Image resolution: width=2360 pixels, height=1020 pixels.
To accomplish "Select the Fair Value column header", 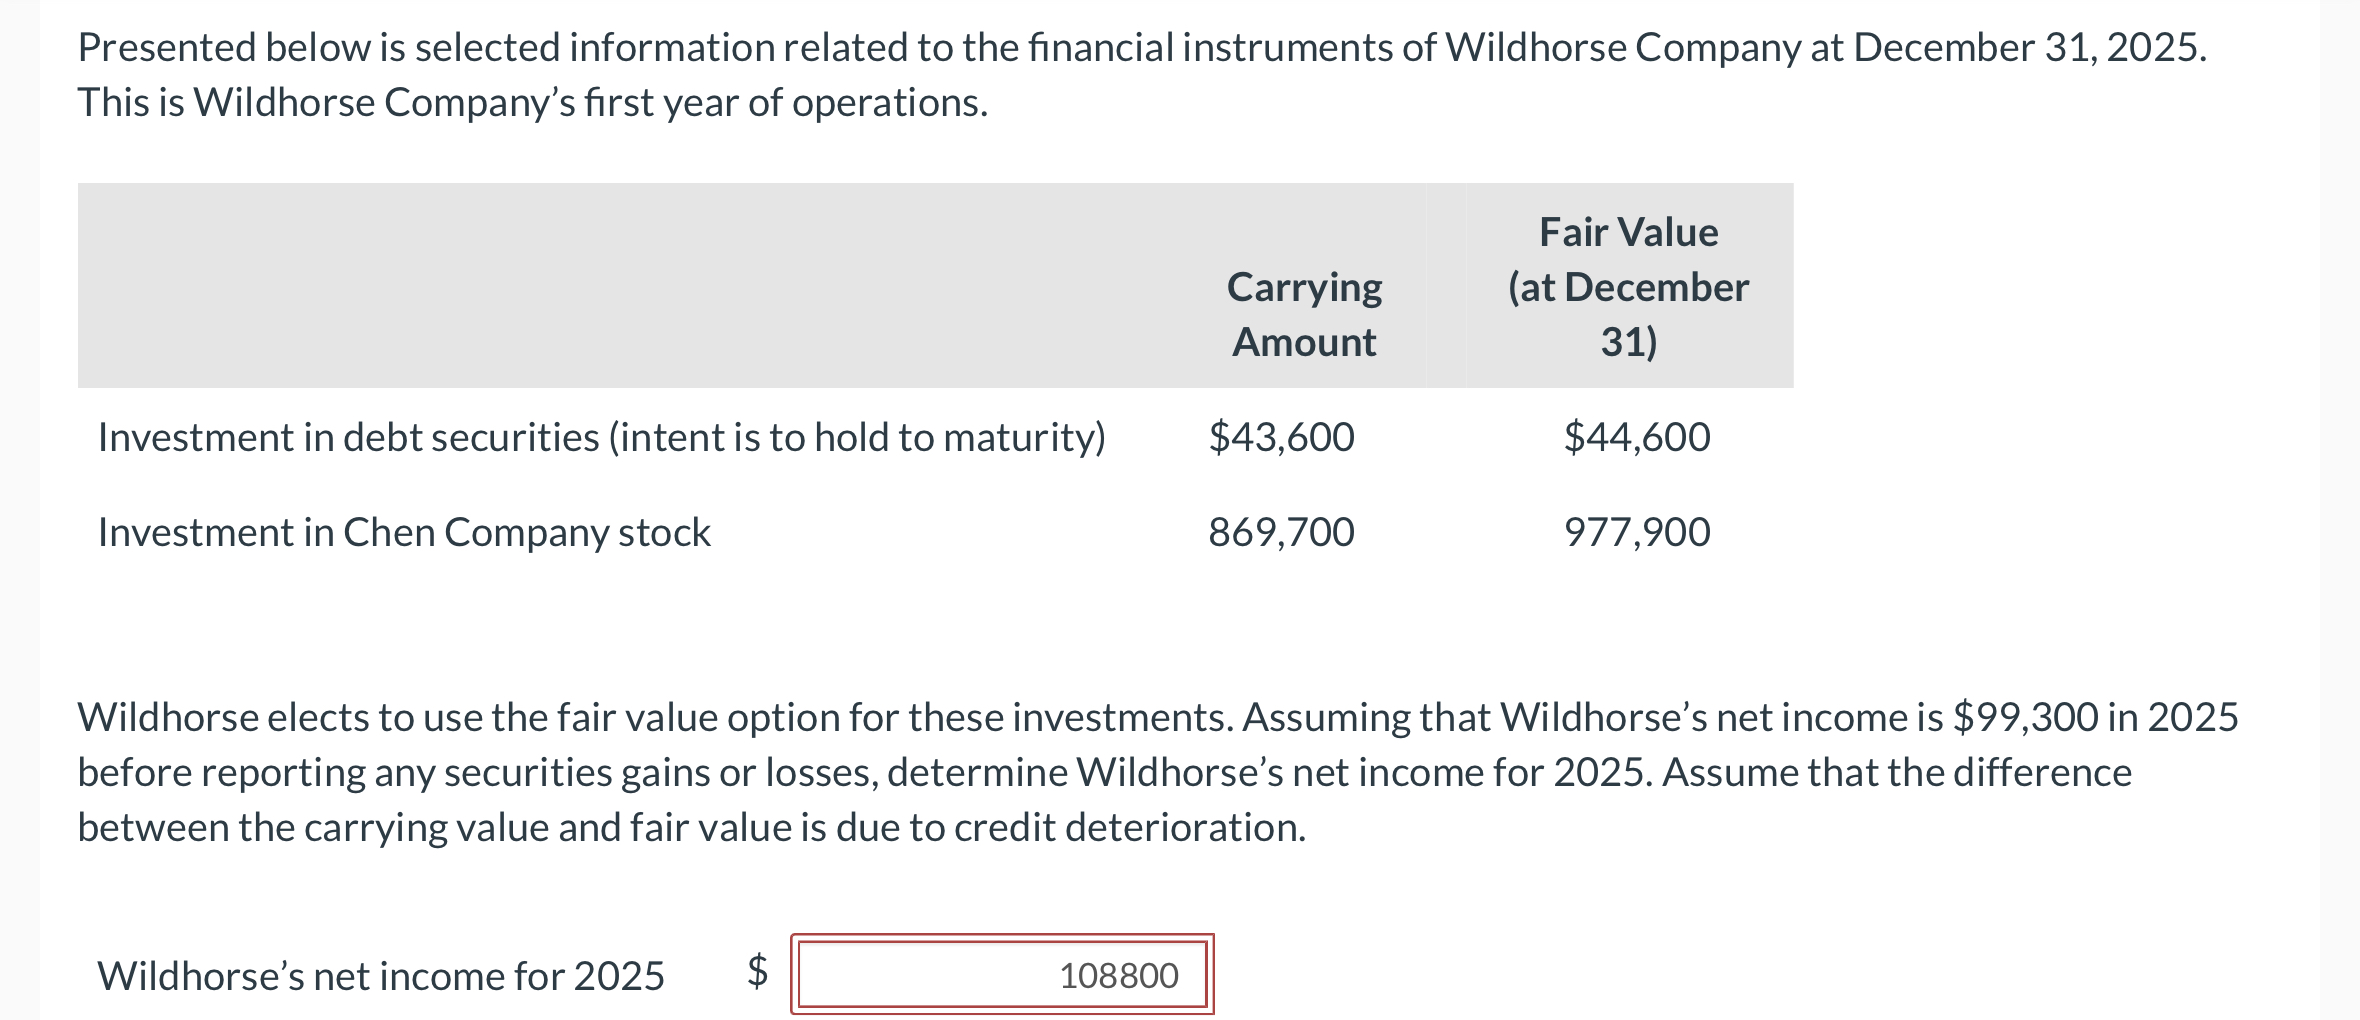I will (x=1628, y=287).
